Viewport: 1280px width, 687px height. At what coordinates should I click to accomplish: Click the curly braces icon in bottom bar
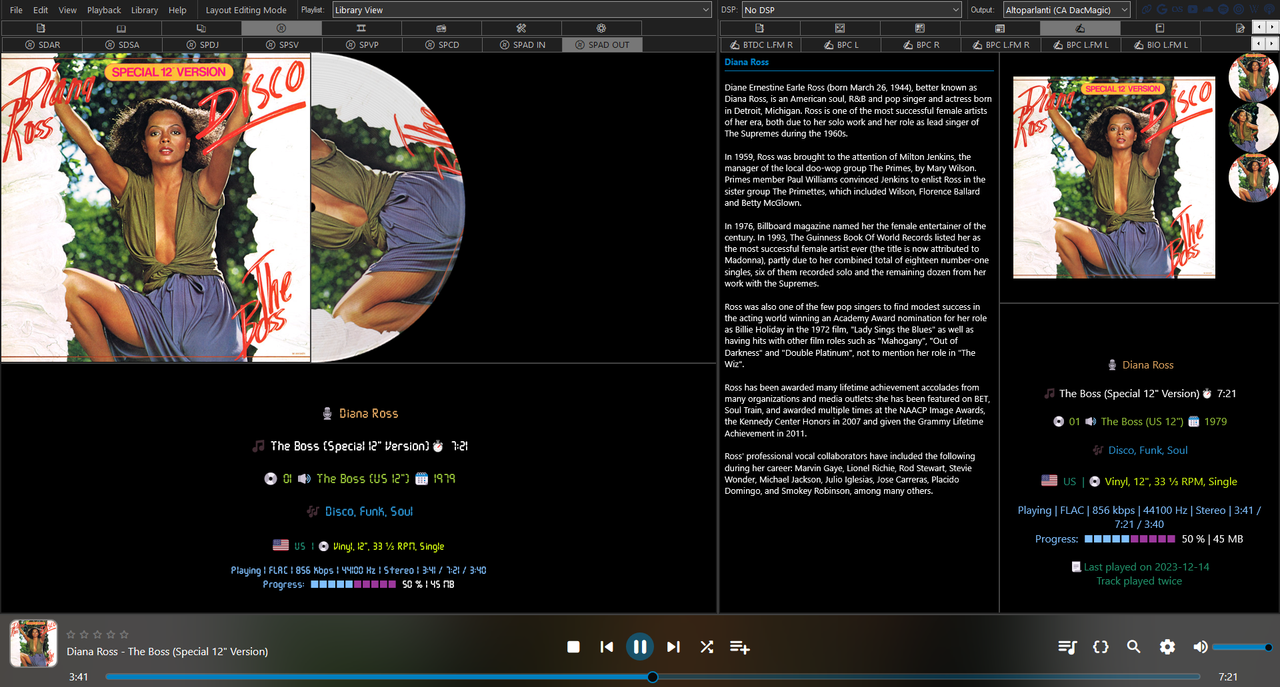tap(1101, 647)
